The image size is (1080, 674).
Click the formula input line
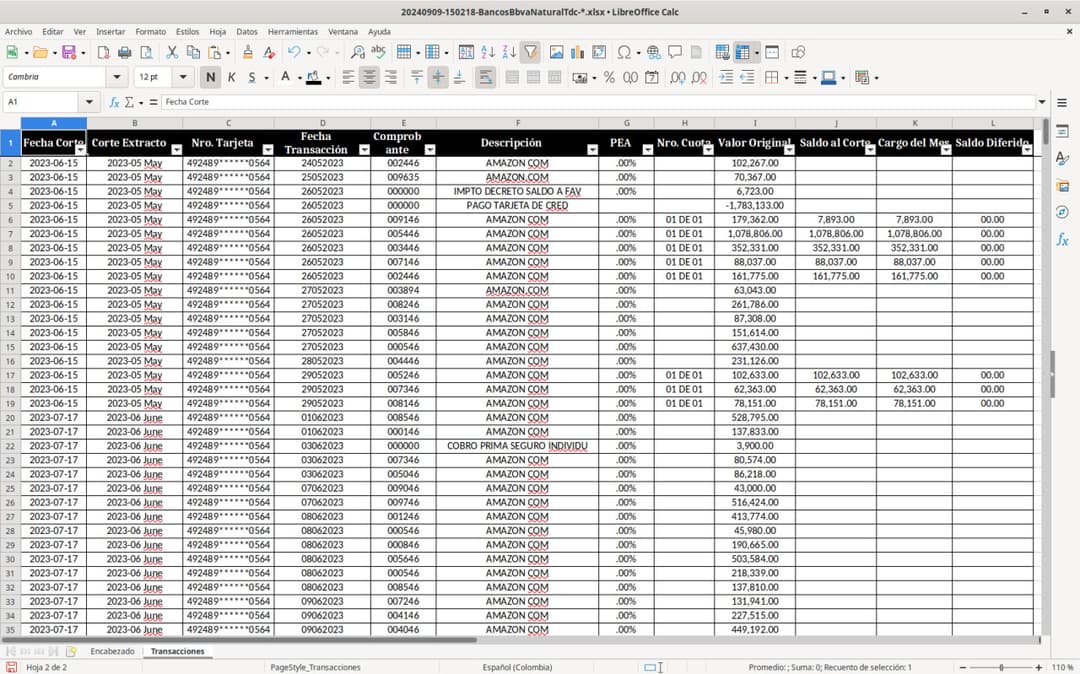point(598,102)
